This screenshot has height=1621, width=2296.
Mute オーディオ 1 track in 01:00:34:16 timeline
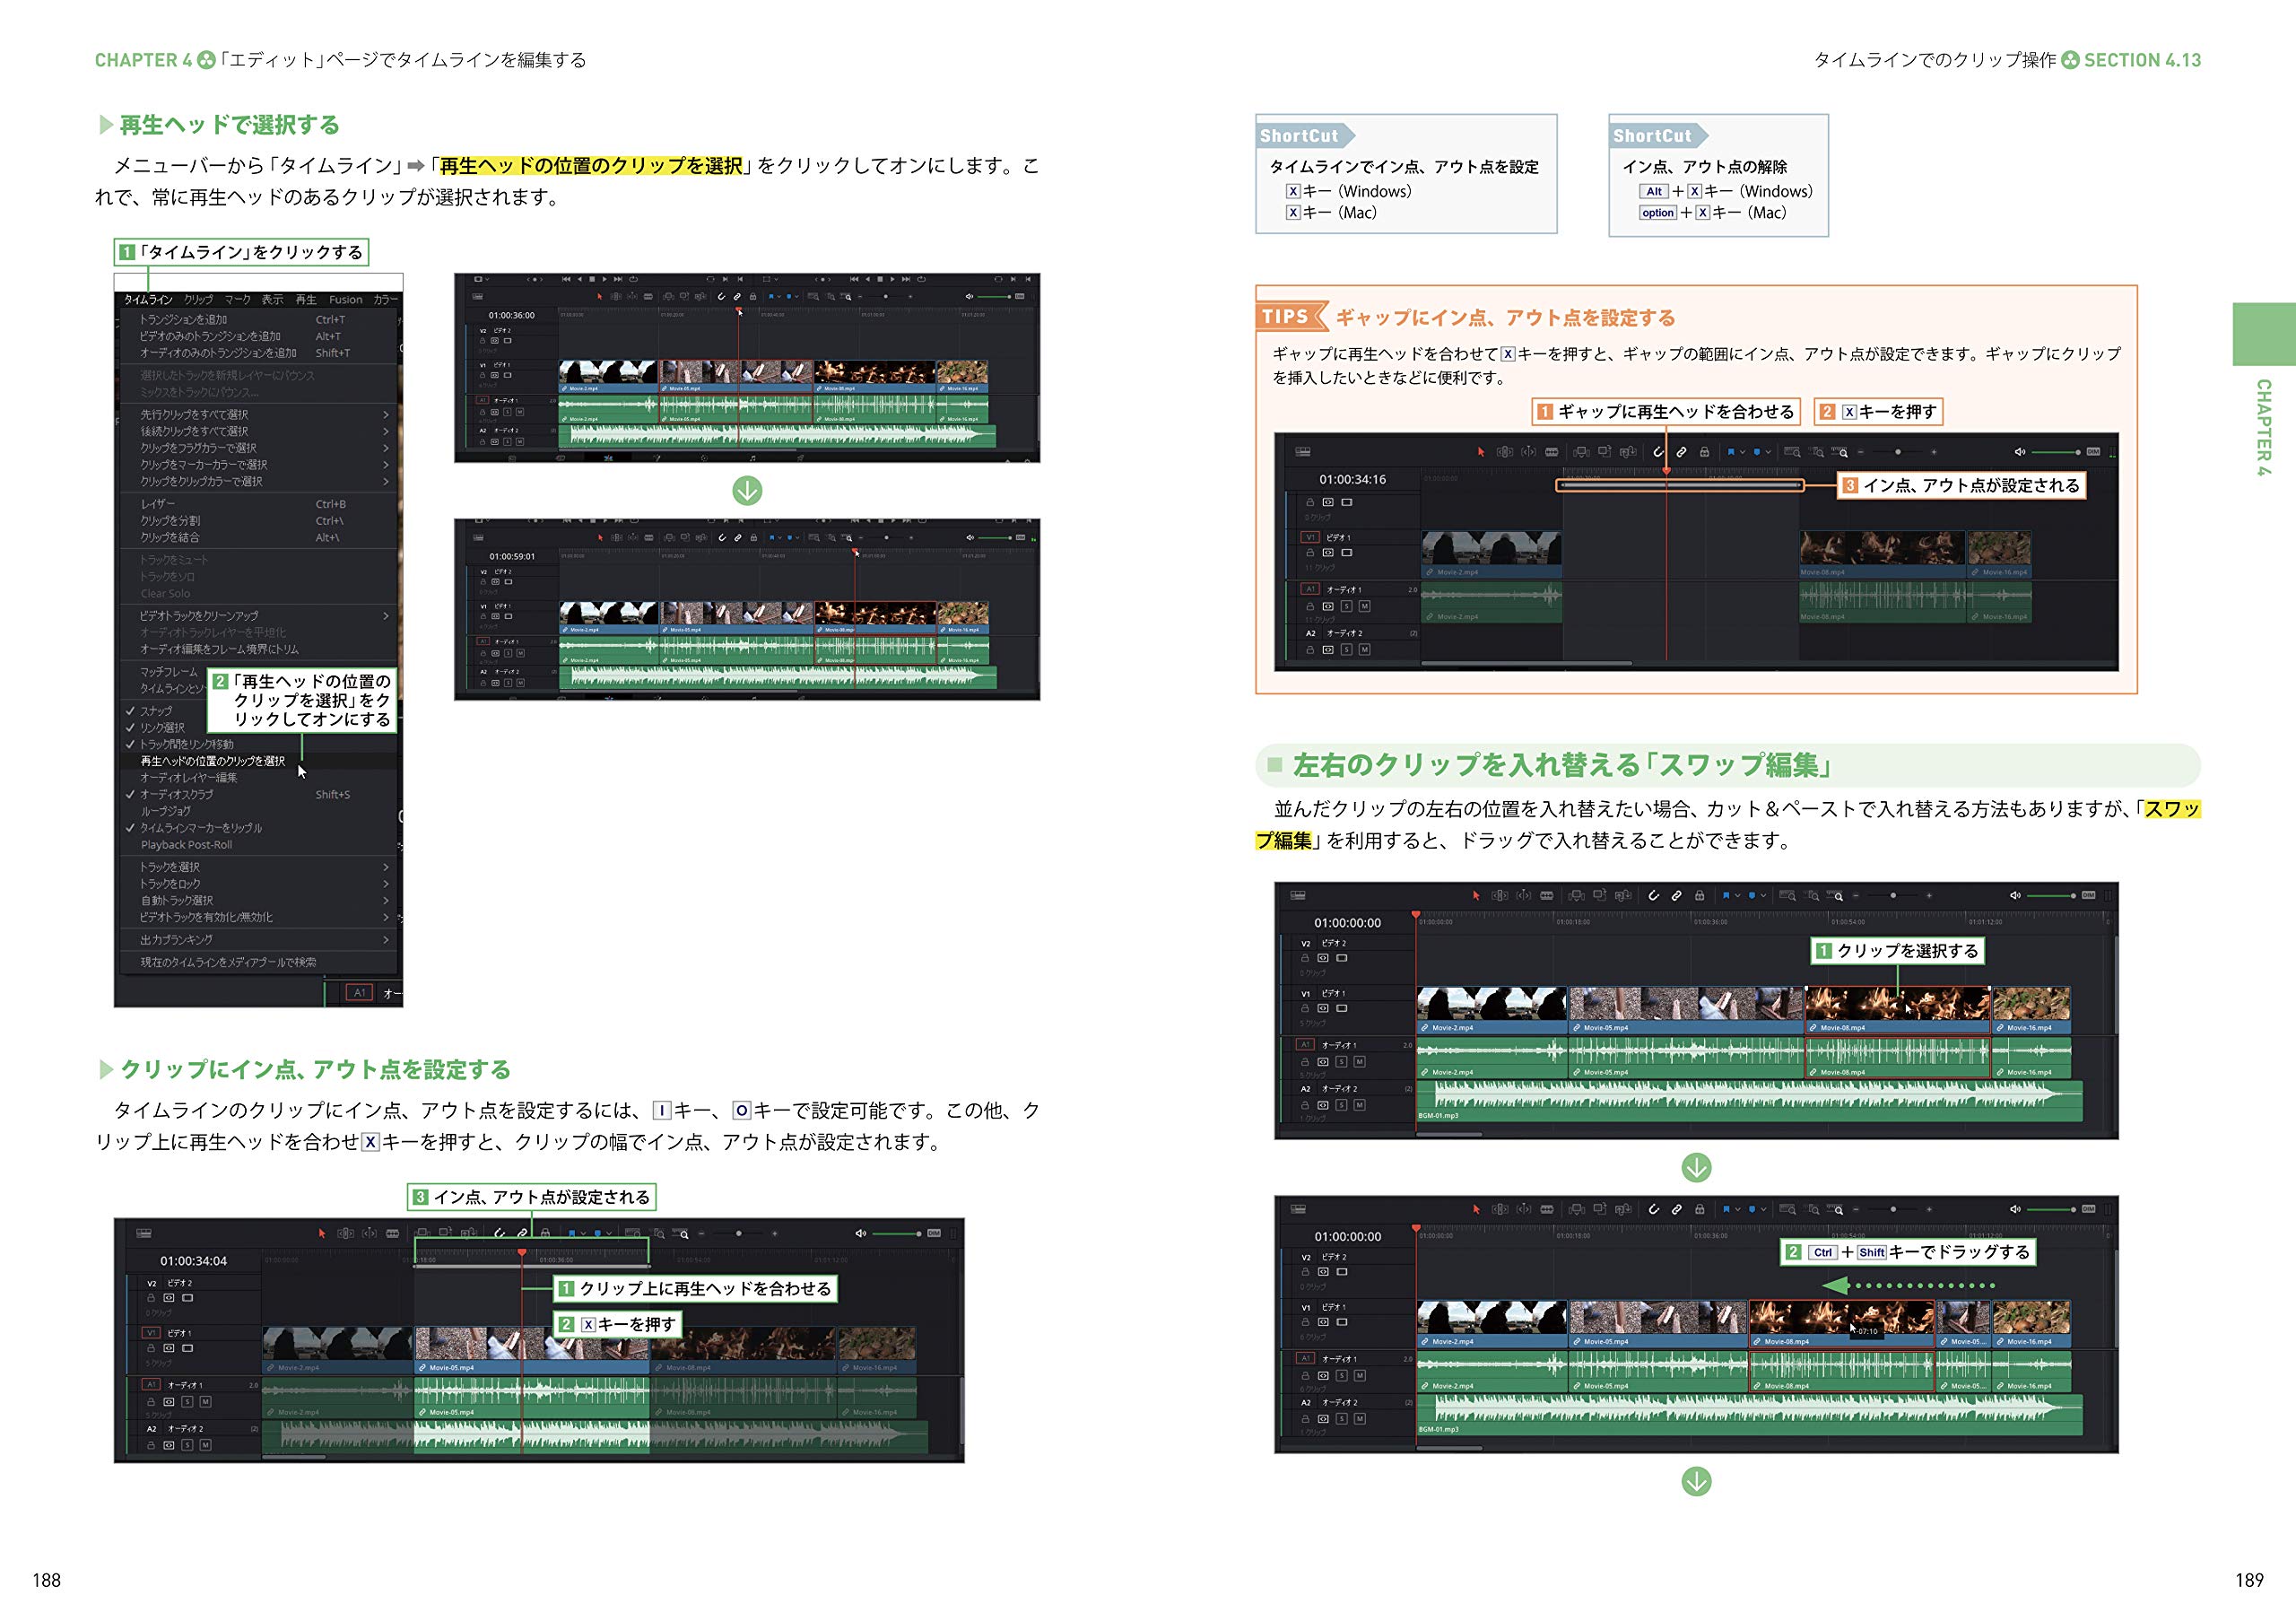pos(1365,606)
